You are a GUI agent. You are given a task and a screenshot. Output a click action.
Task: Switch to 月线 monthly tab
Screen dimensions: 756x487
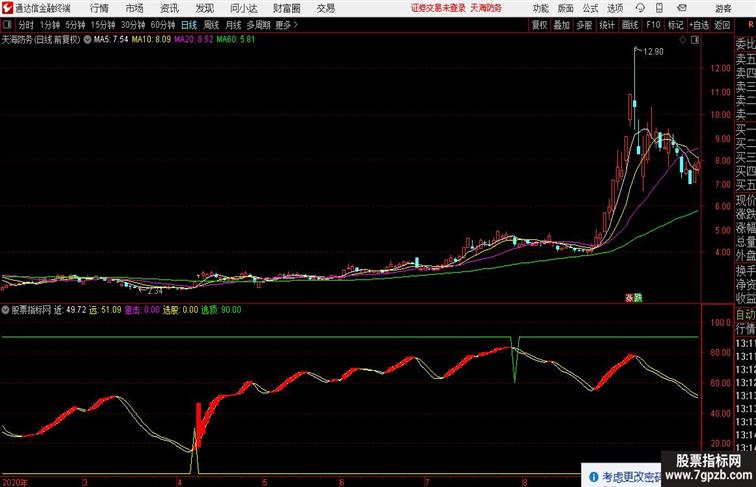(233, 25)
